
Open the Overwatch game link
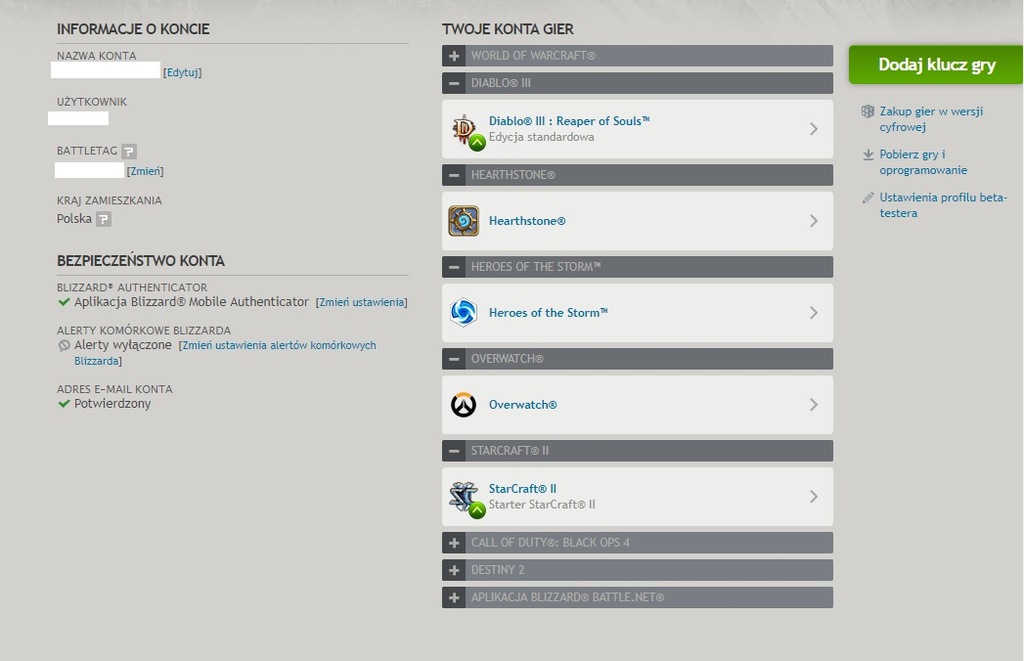522,404
